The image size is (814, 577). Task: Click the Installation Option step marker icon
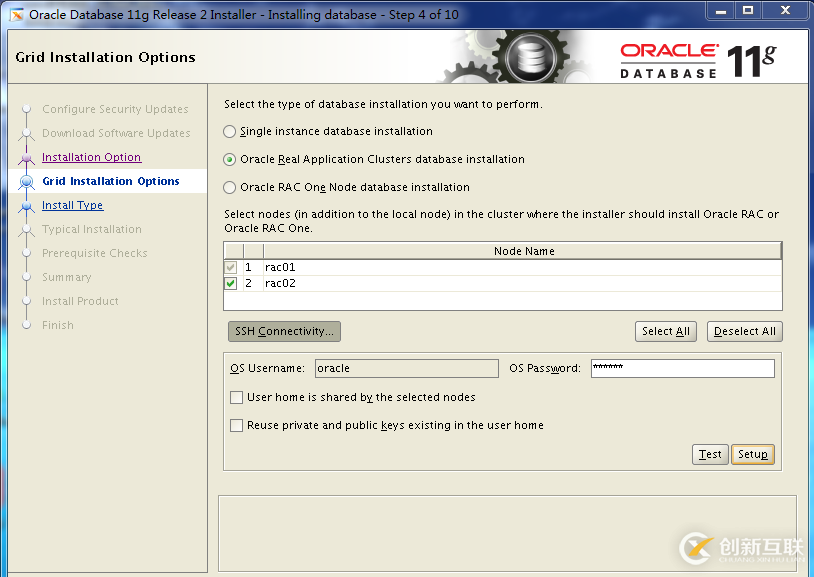click(26, 157)
